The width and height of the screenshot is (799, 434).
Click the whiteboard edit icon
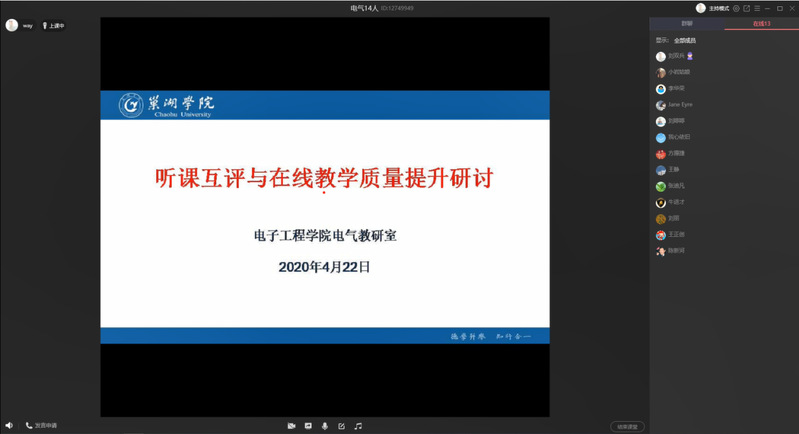point(341,426)
